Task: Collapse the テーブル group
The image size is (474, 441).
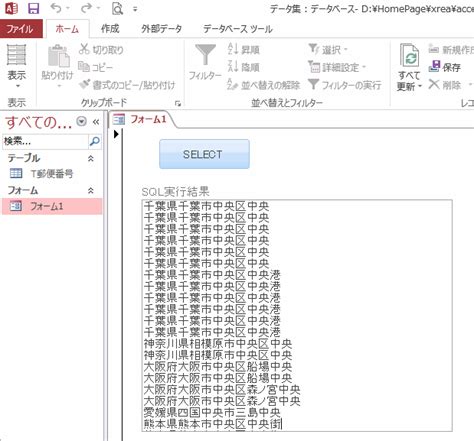Action: coord(91,159)
